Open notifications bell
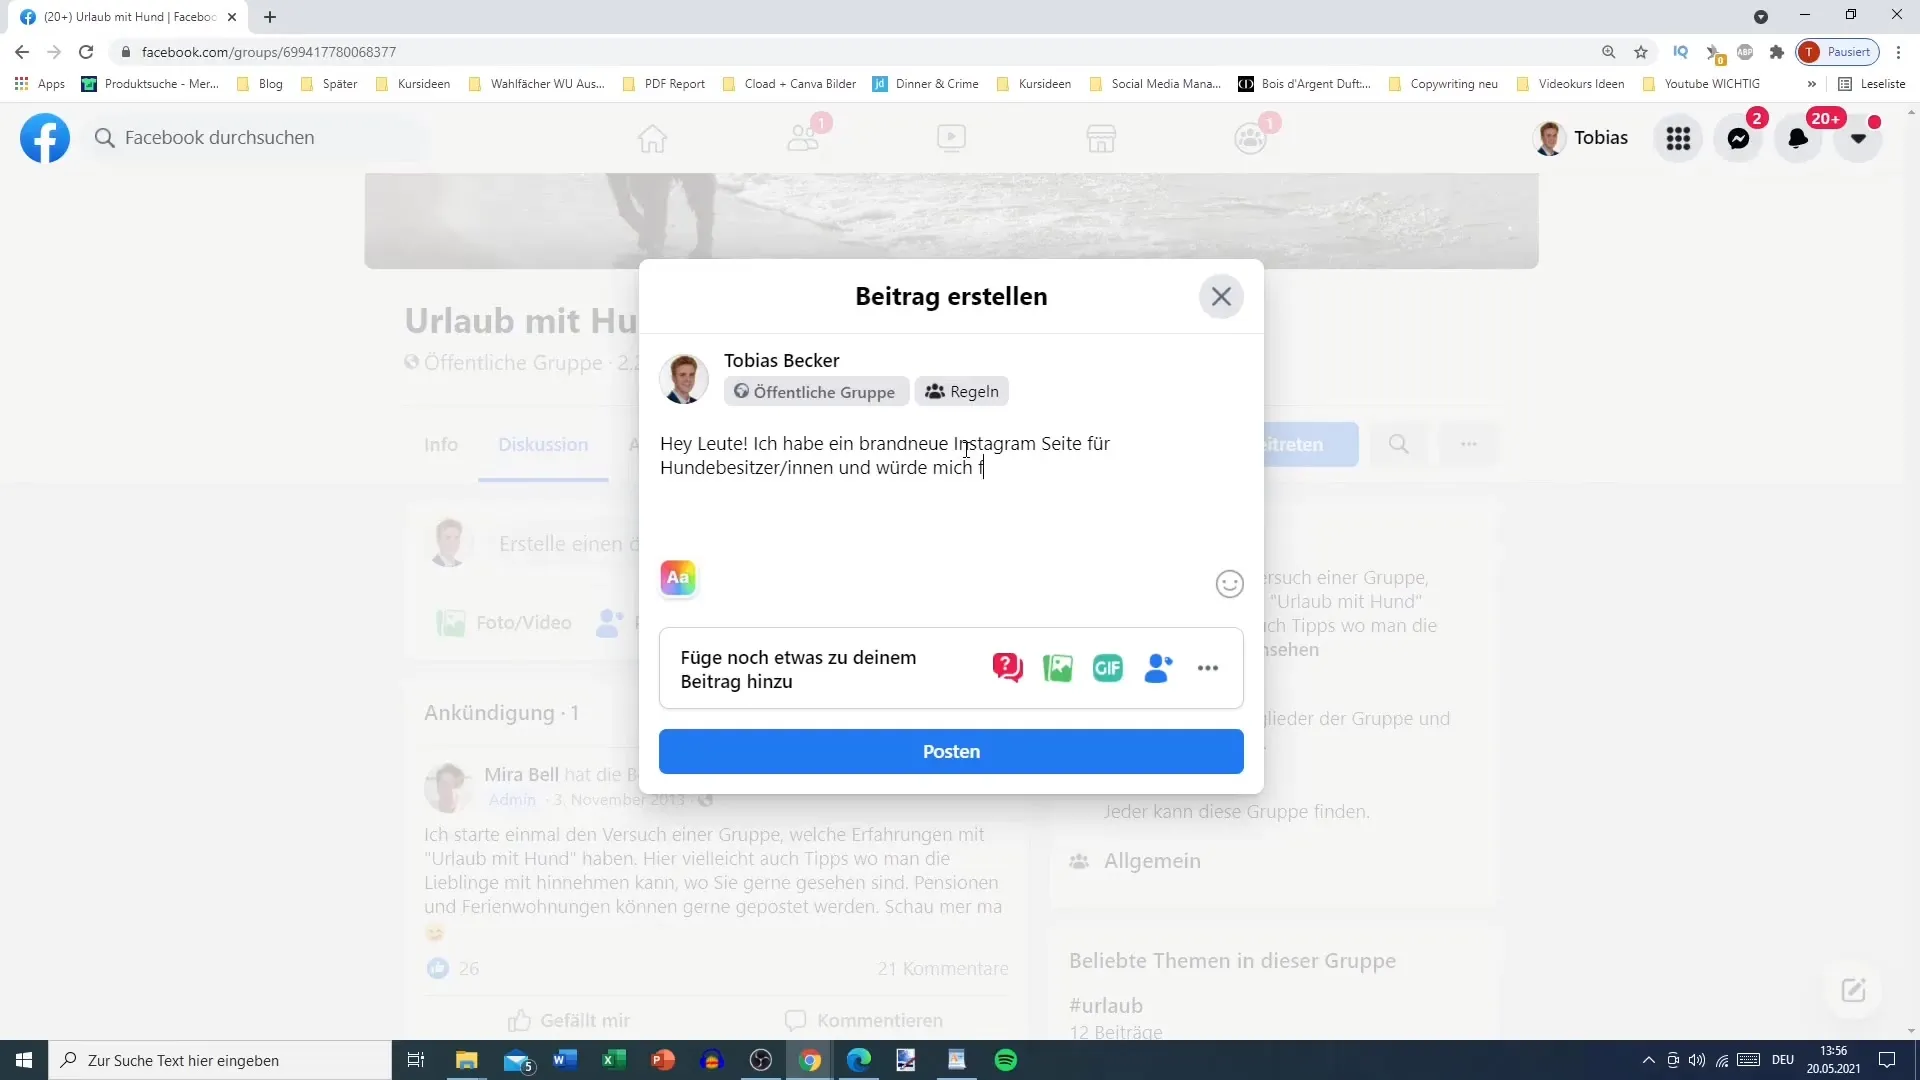Screen dimensions: 1920x1080 click(1798, 138)
